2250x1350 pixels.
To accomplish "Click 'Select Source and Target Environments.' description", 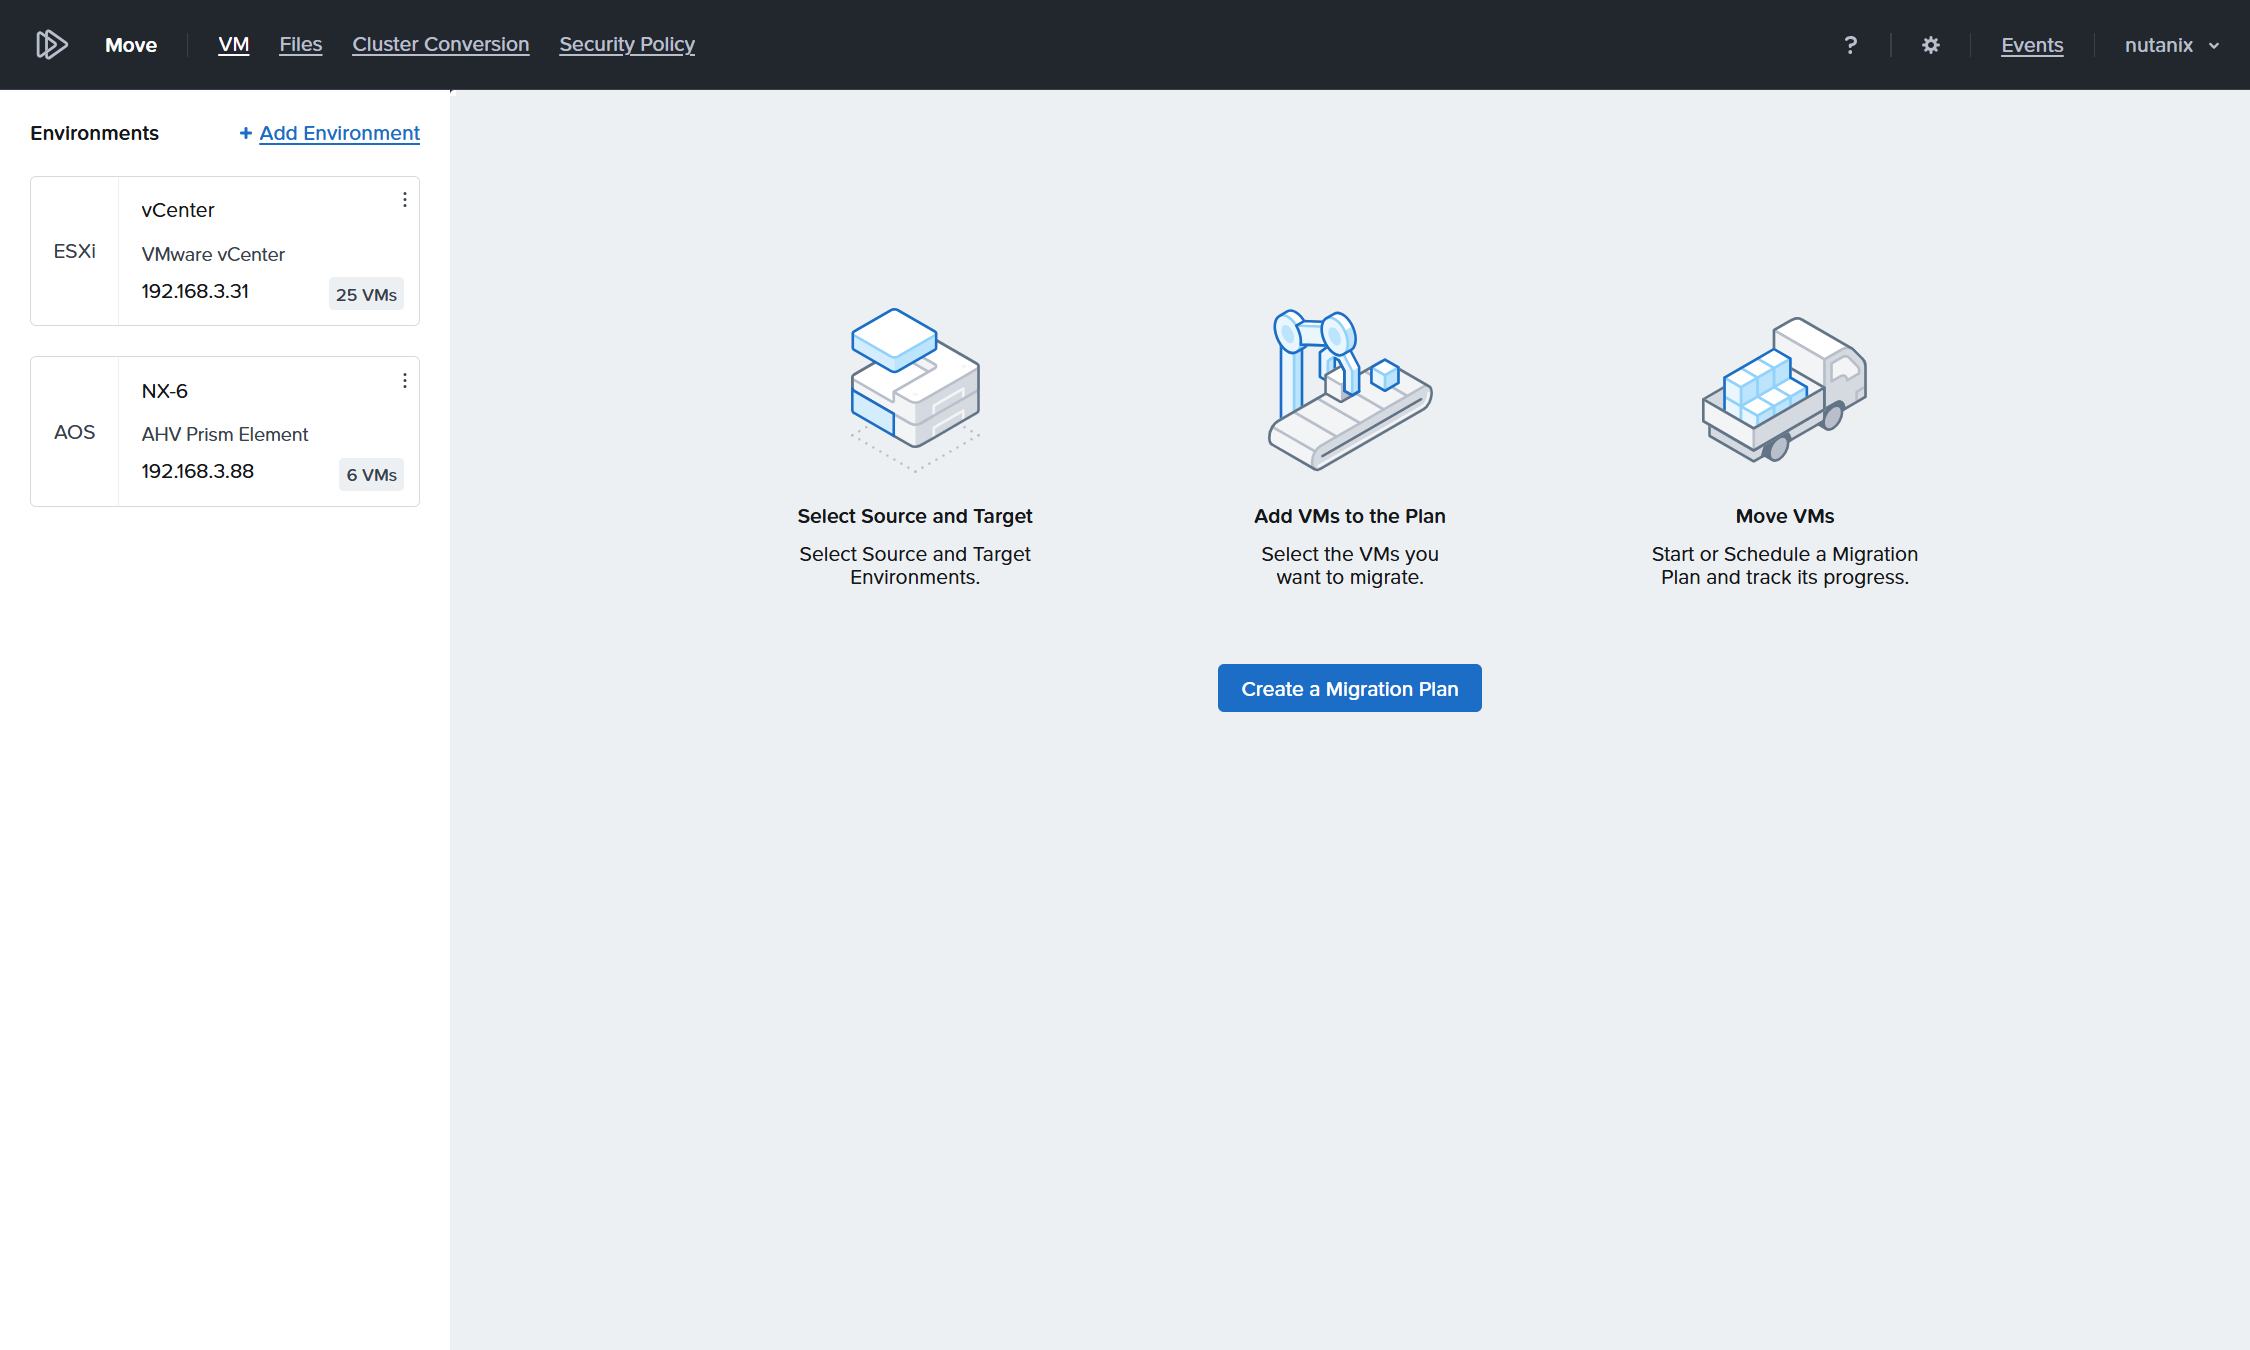I will (x=915, y=565).
